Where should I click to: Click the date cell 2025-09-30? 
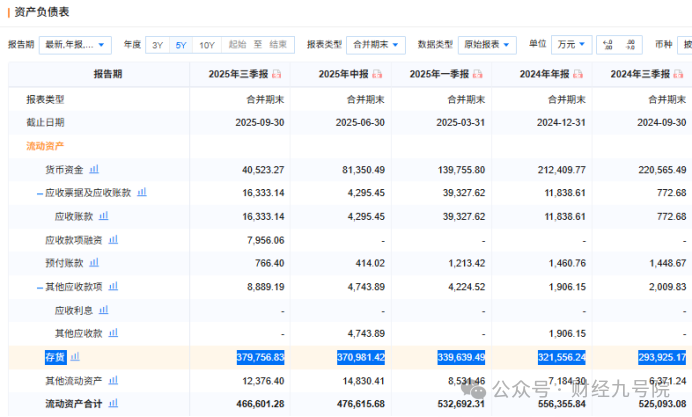pyautogui.click(x=260, y=123)
